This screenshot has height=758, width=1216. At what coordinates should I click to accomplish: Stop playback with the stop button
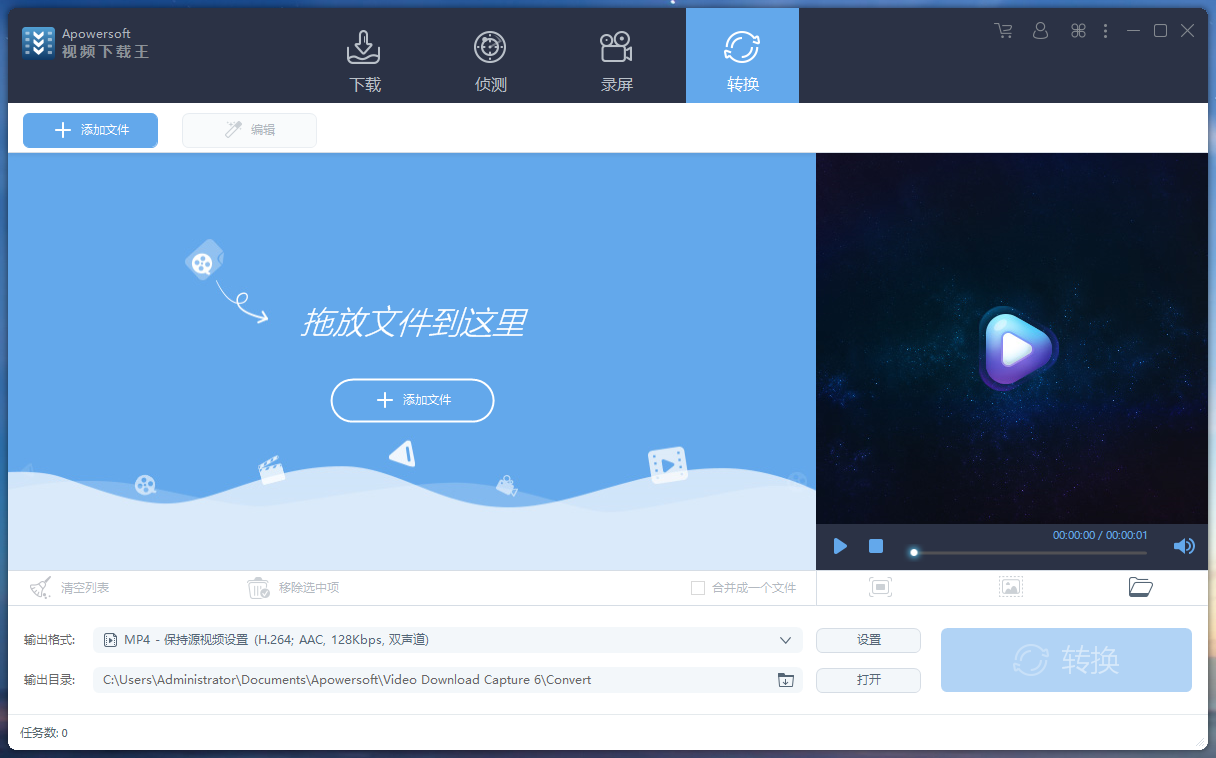click(x=875, y=546)
